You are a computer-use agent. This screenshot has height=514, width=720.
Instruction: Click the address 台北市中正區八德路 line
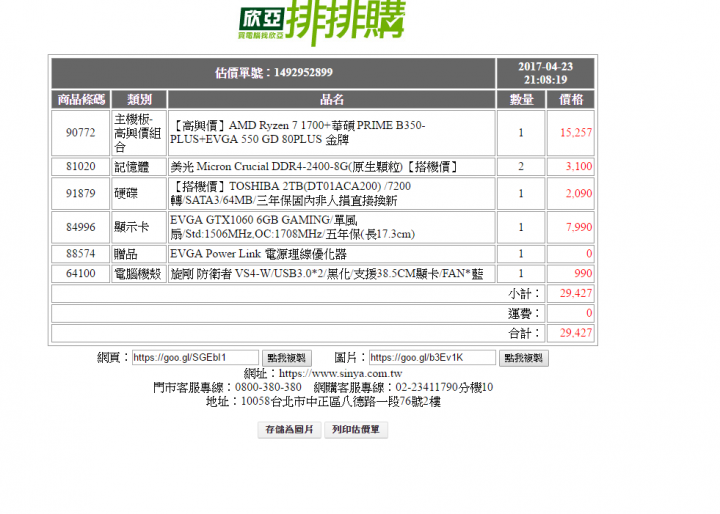click(x=323, y=402)
